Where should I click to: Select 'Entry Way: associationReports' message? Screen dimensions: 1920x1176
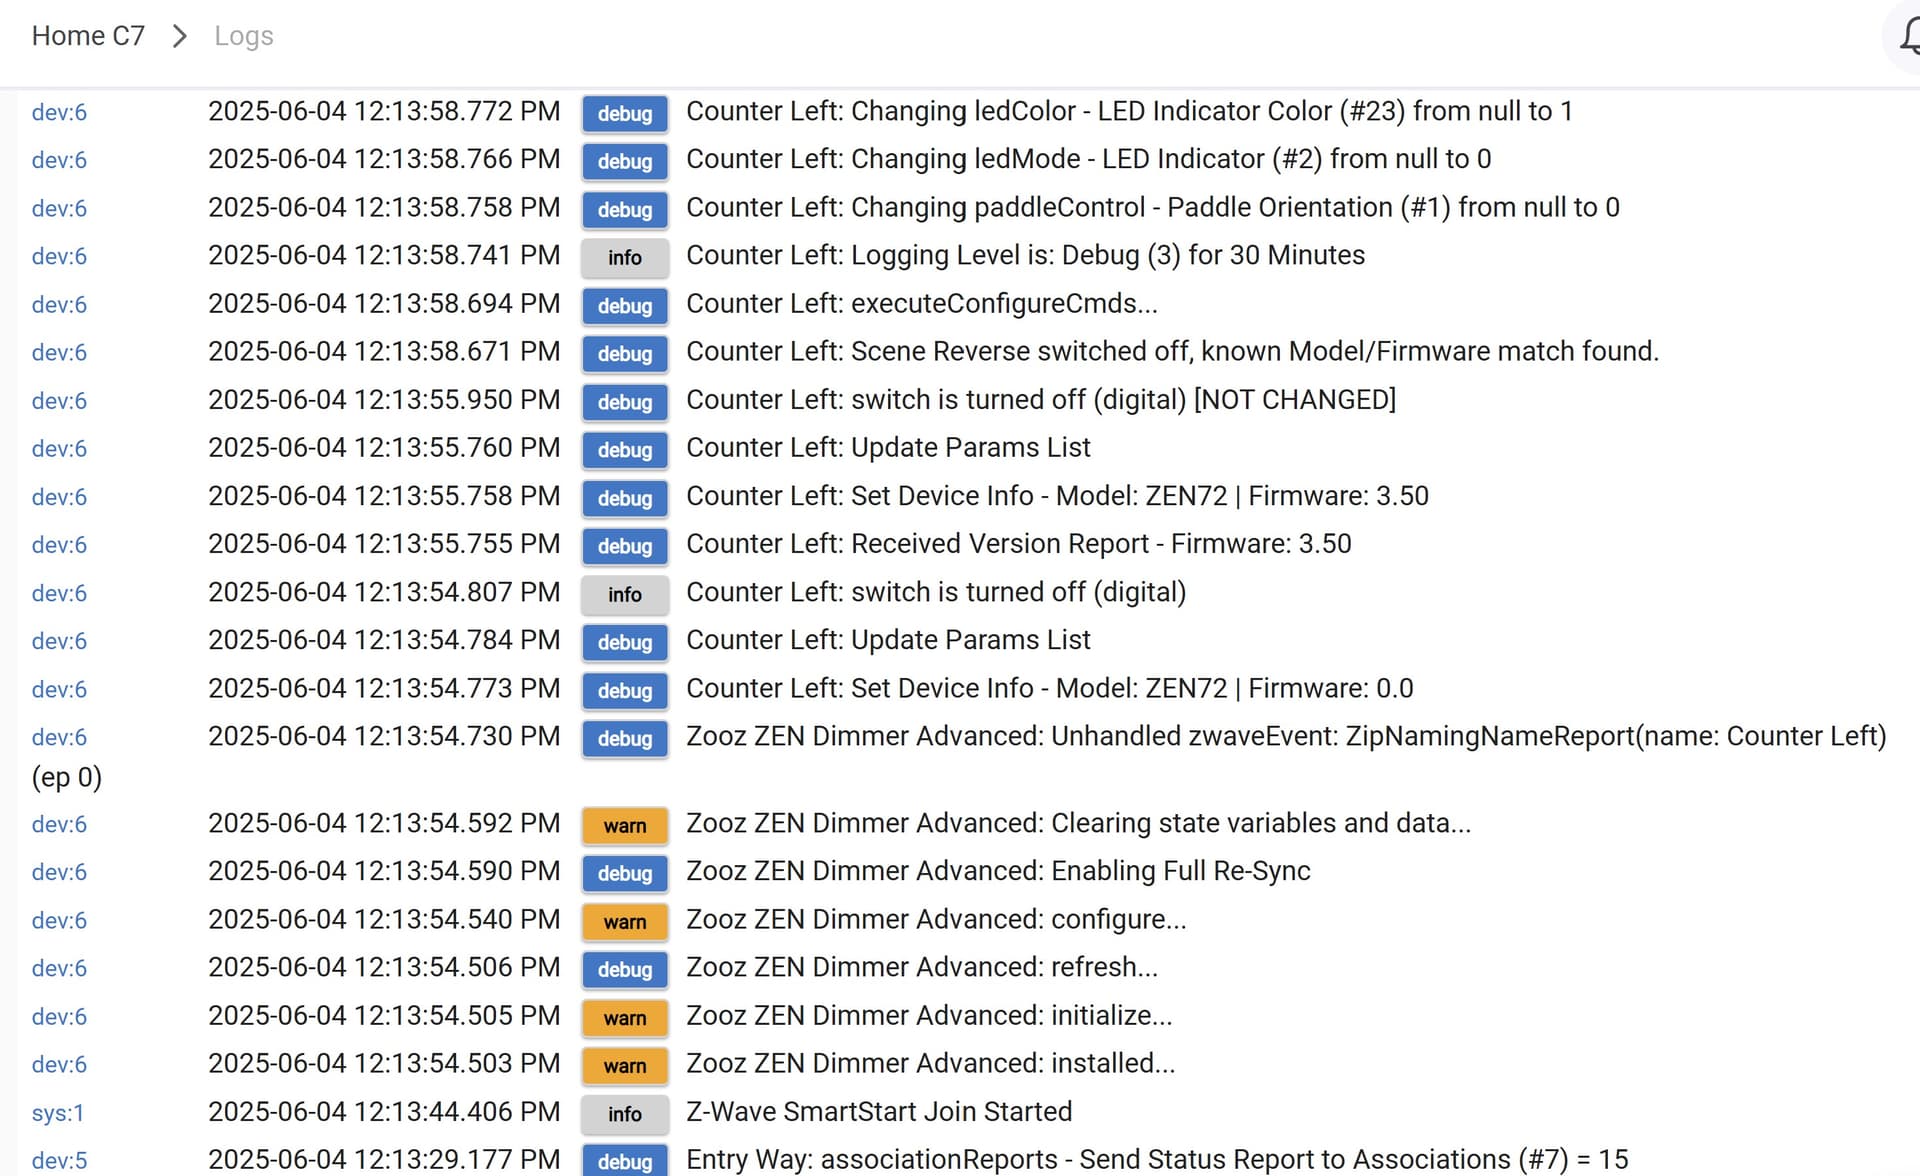[x=1157, y=1159]
